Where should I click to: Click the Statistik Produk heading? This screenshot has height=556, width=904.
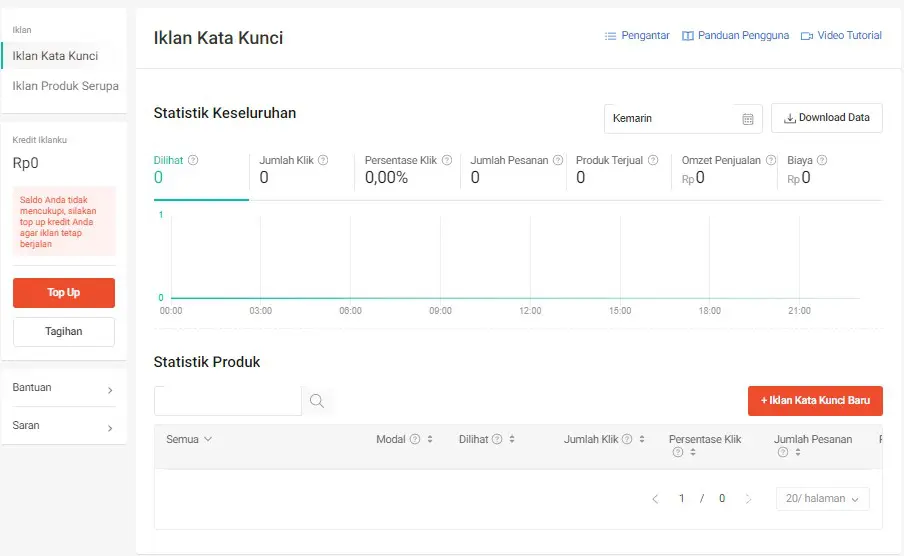[x=207, y=362]
